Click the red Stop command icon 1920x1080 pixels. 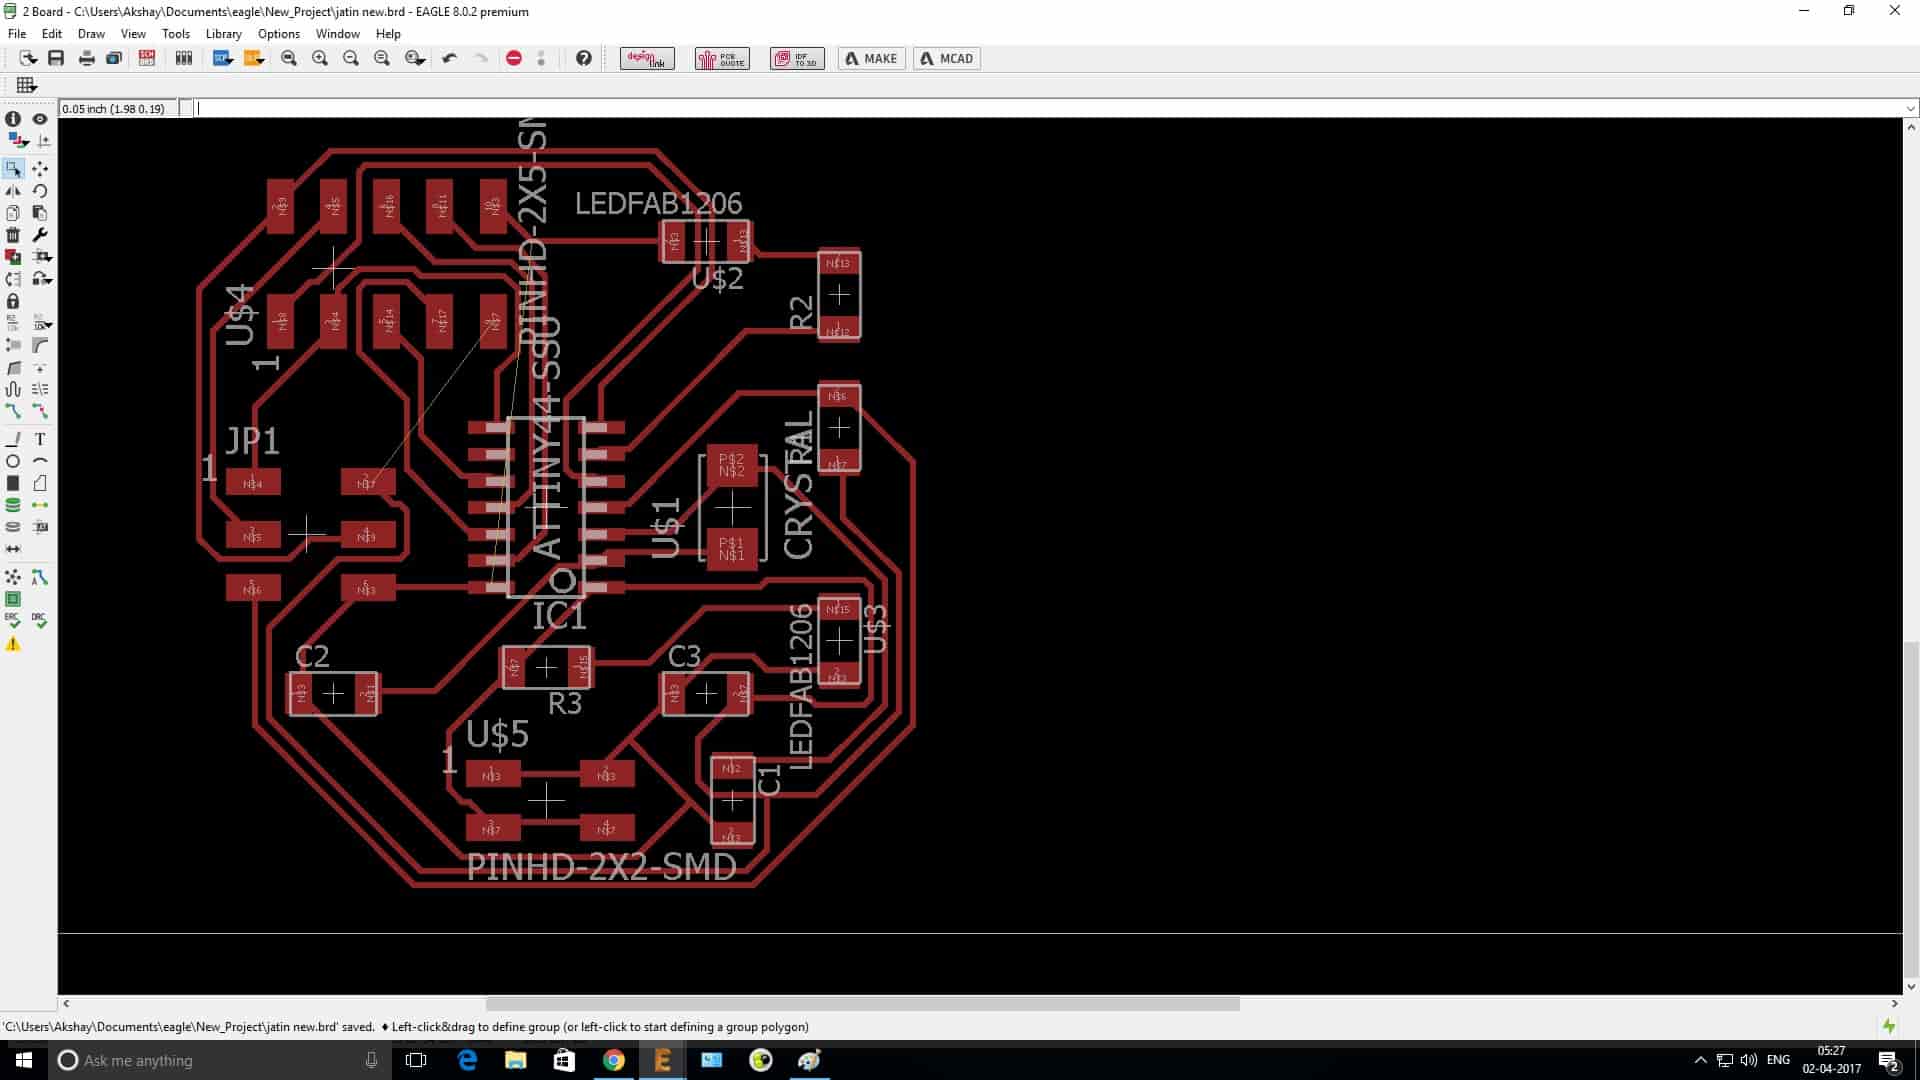pyautogui.click(x=514, y=58)
